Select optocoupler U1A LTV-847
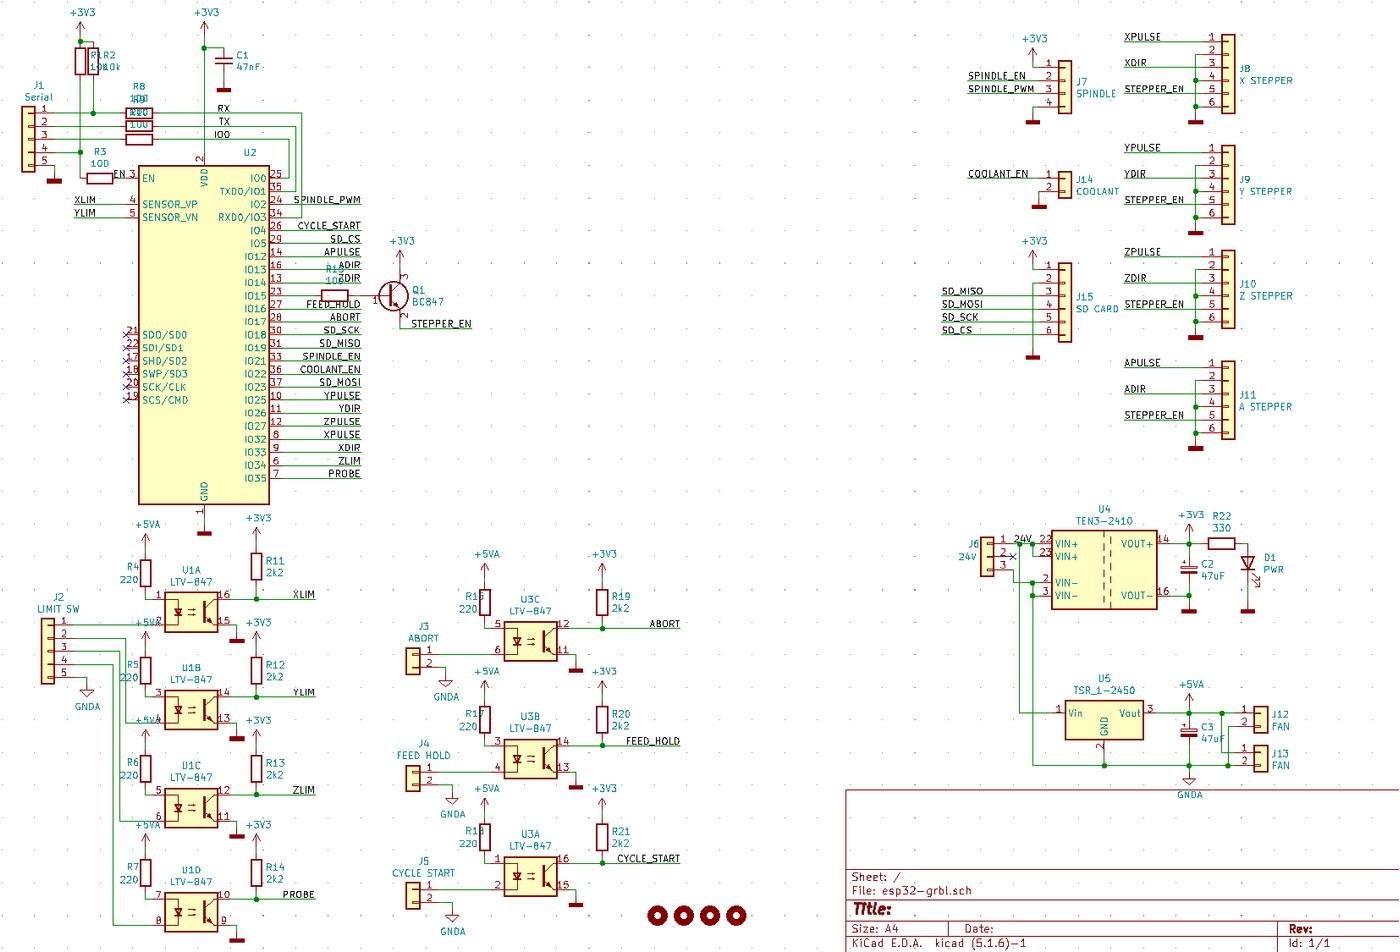The width and height of the screenshot is (1400, 952). (192, 610)
